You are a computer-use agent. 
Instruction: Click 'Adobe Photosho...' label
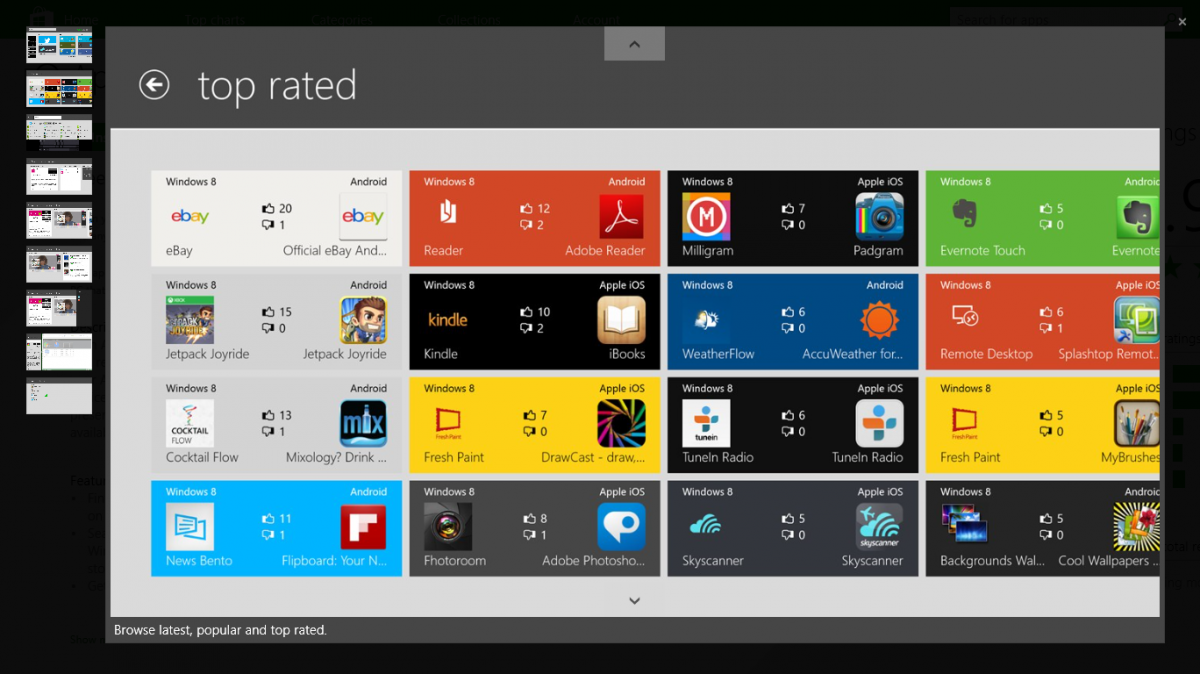(594, 561)
